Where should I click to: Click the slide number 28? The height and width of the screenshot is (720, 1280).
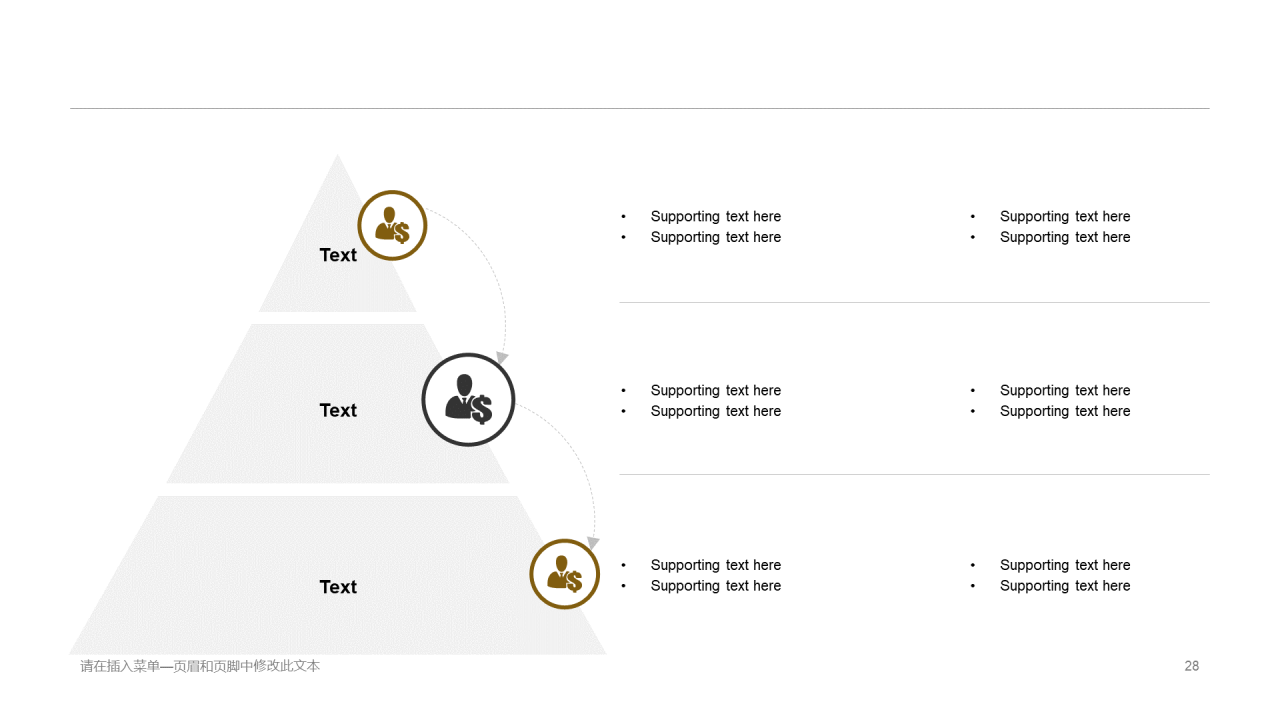pos(1192,666)
